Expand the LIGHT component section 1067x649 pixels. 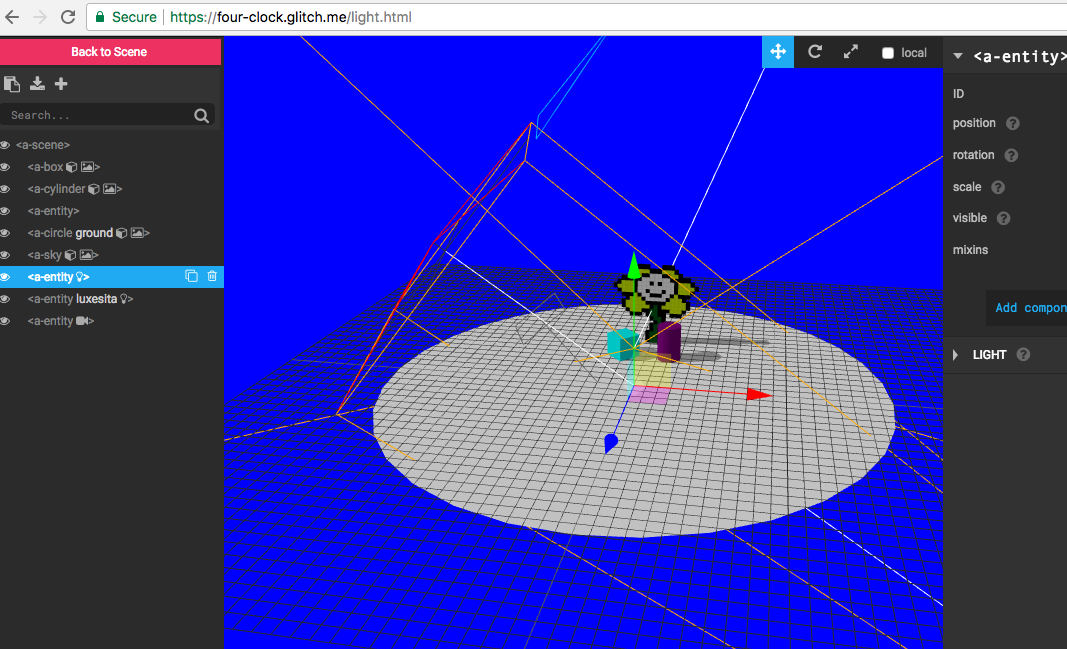tap(956, 354)
